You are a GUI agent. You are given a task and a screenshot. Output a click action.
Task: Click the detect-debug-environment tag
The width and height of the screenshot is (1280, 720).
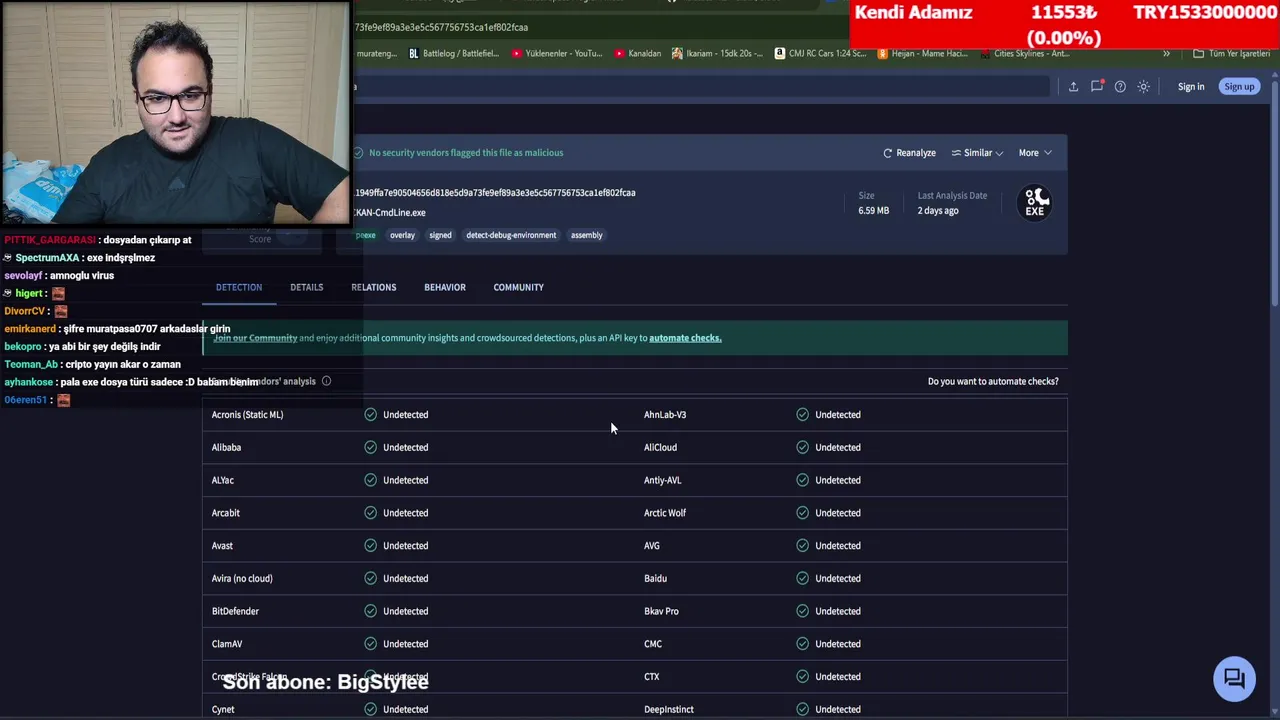[511, 235]
